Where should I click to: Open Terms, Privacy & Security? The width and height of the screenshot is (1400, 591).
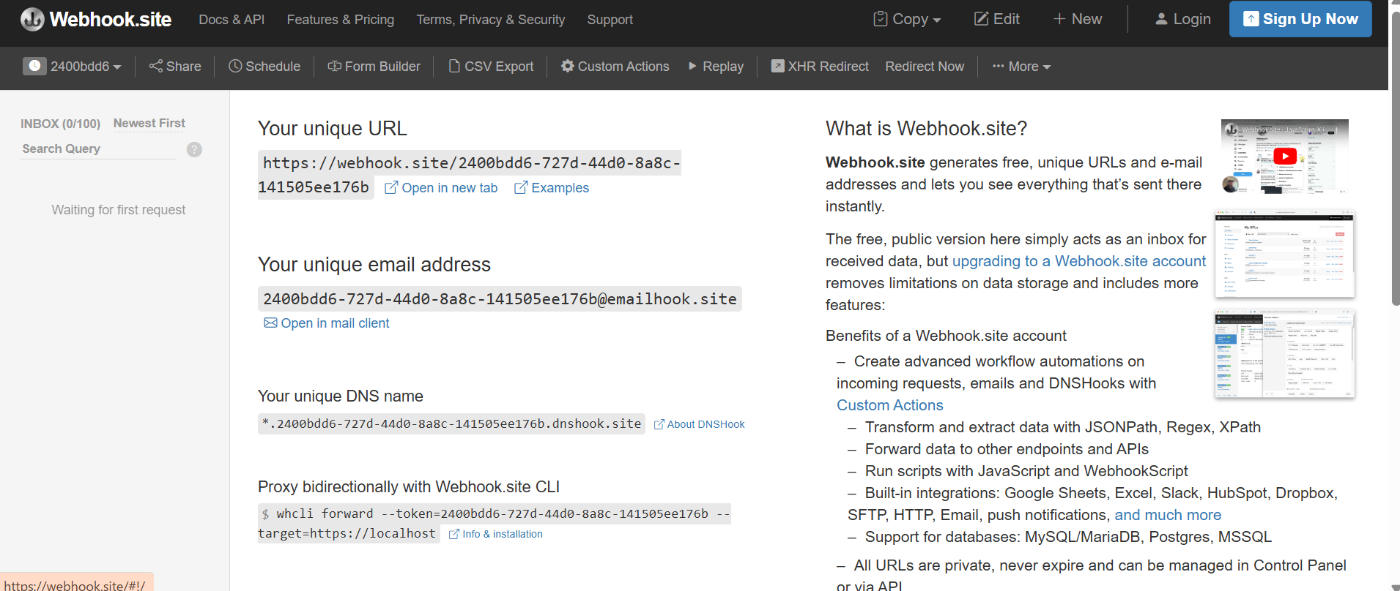coord(491,19)
